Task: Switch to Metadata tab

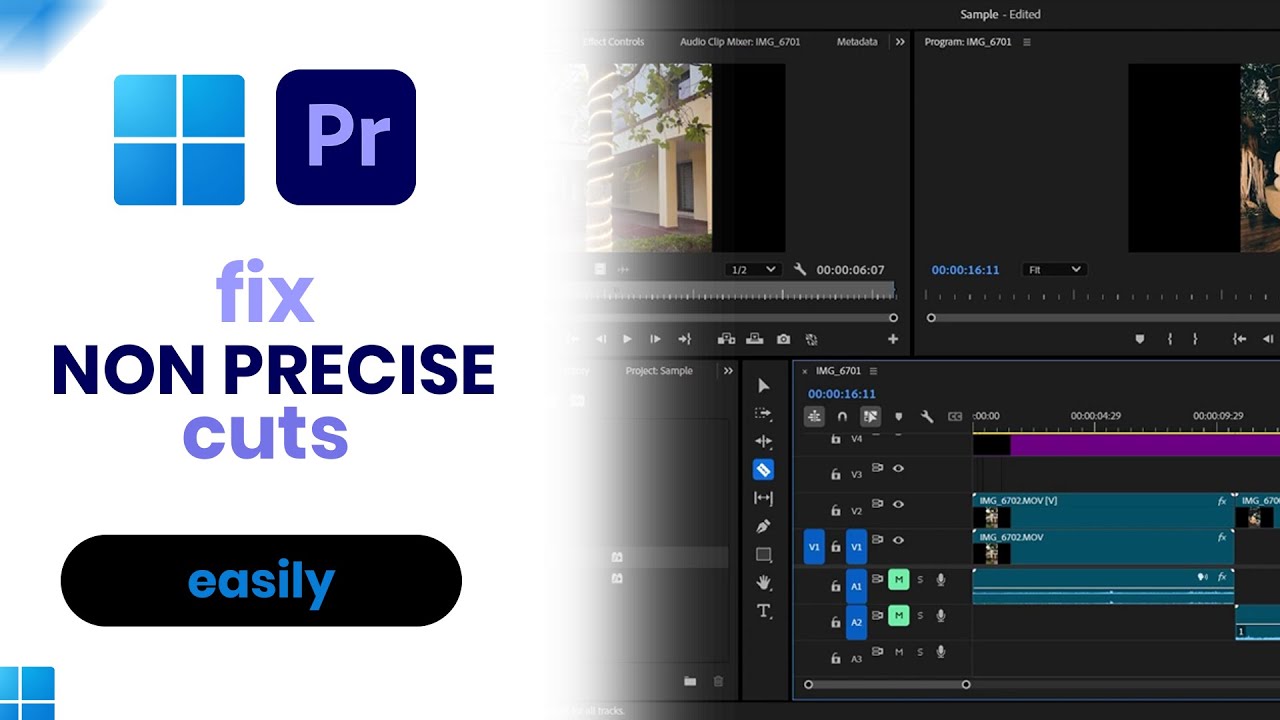Action: click(x=857, y=42)
